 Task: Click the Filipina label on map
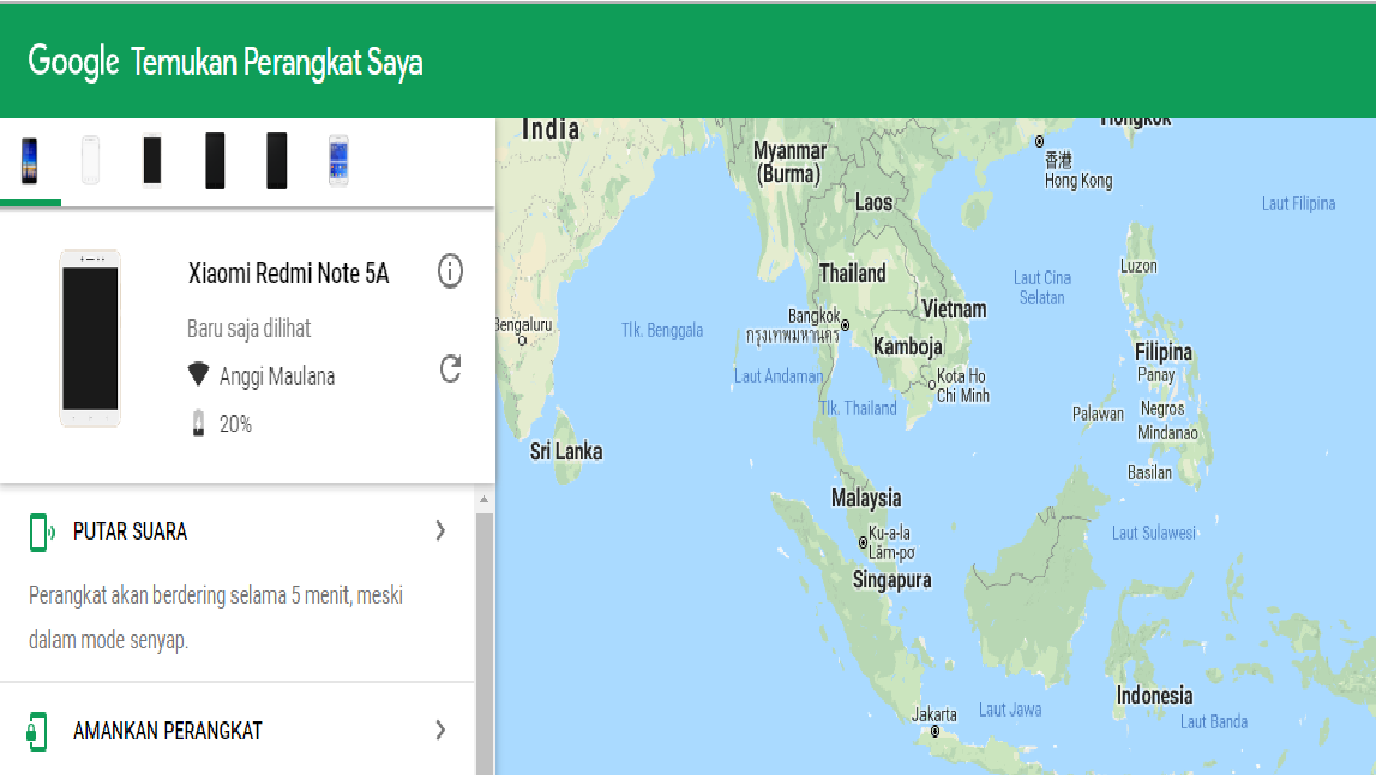[x=1163, y=352]
